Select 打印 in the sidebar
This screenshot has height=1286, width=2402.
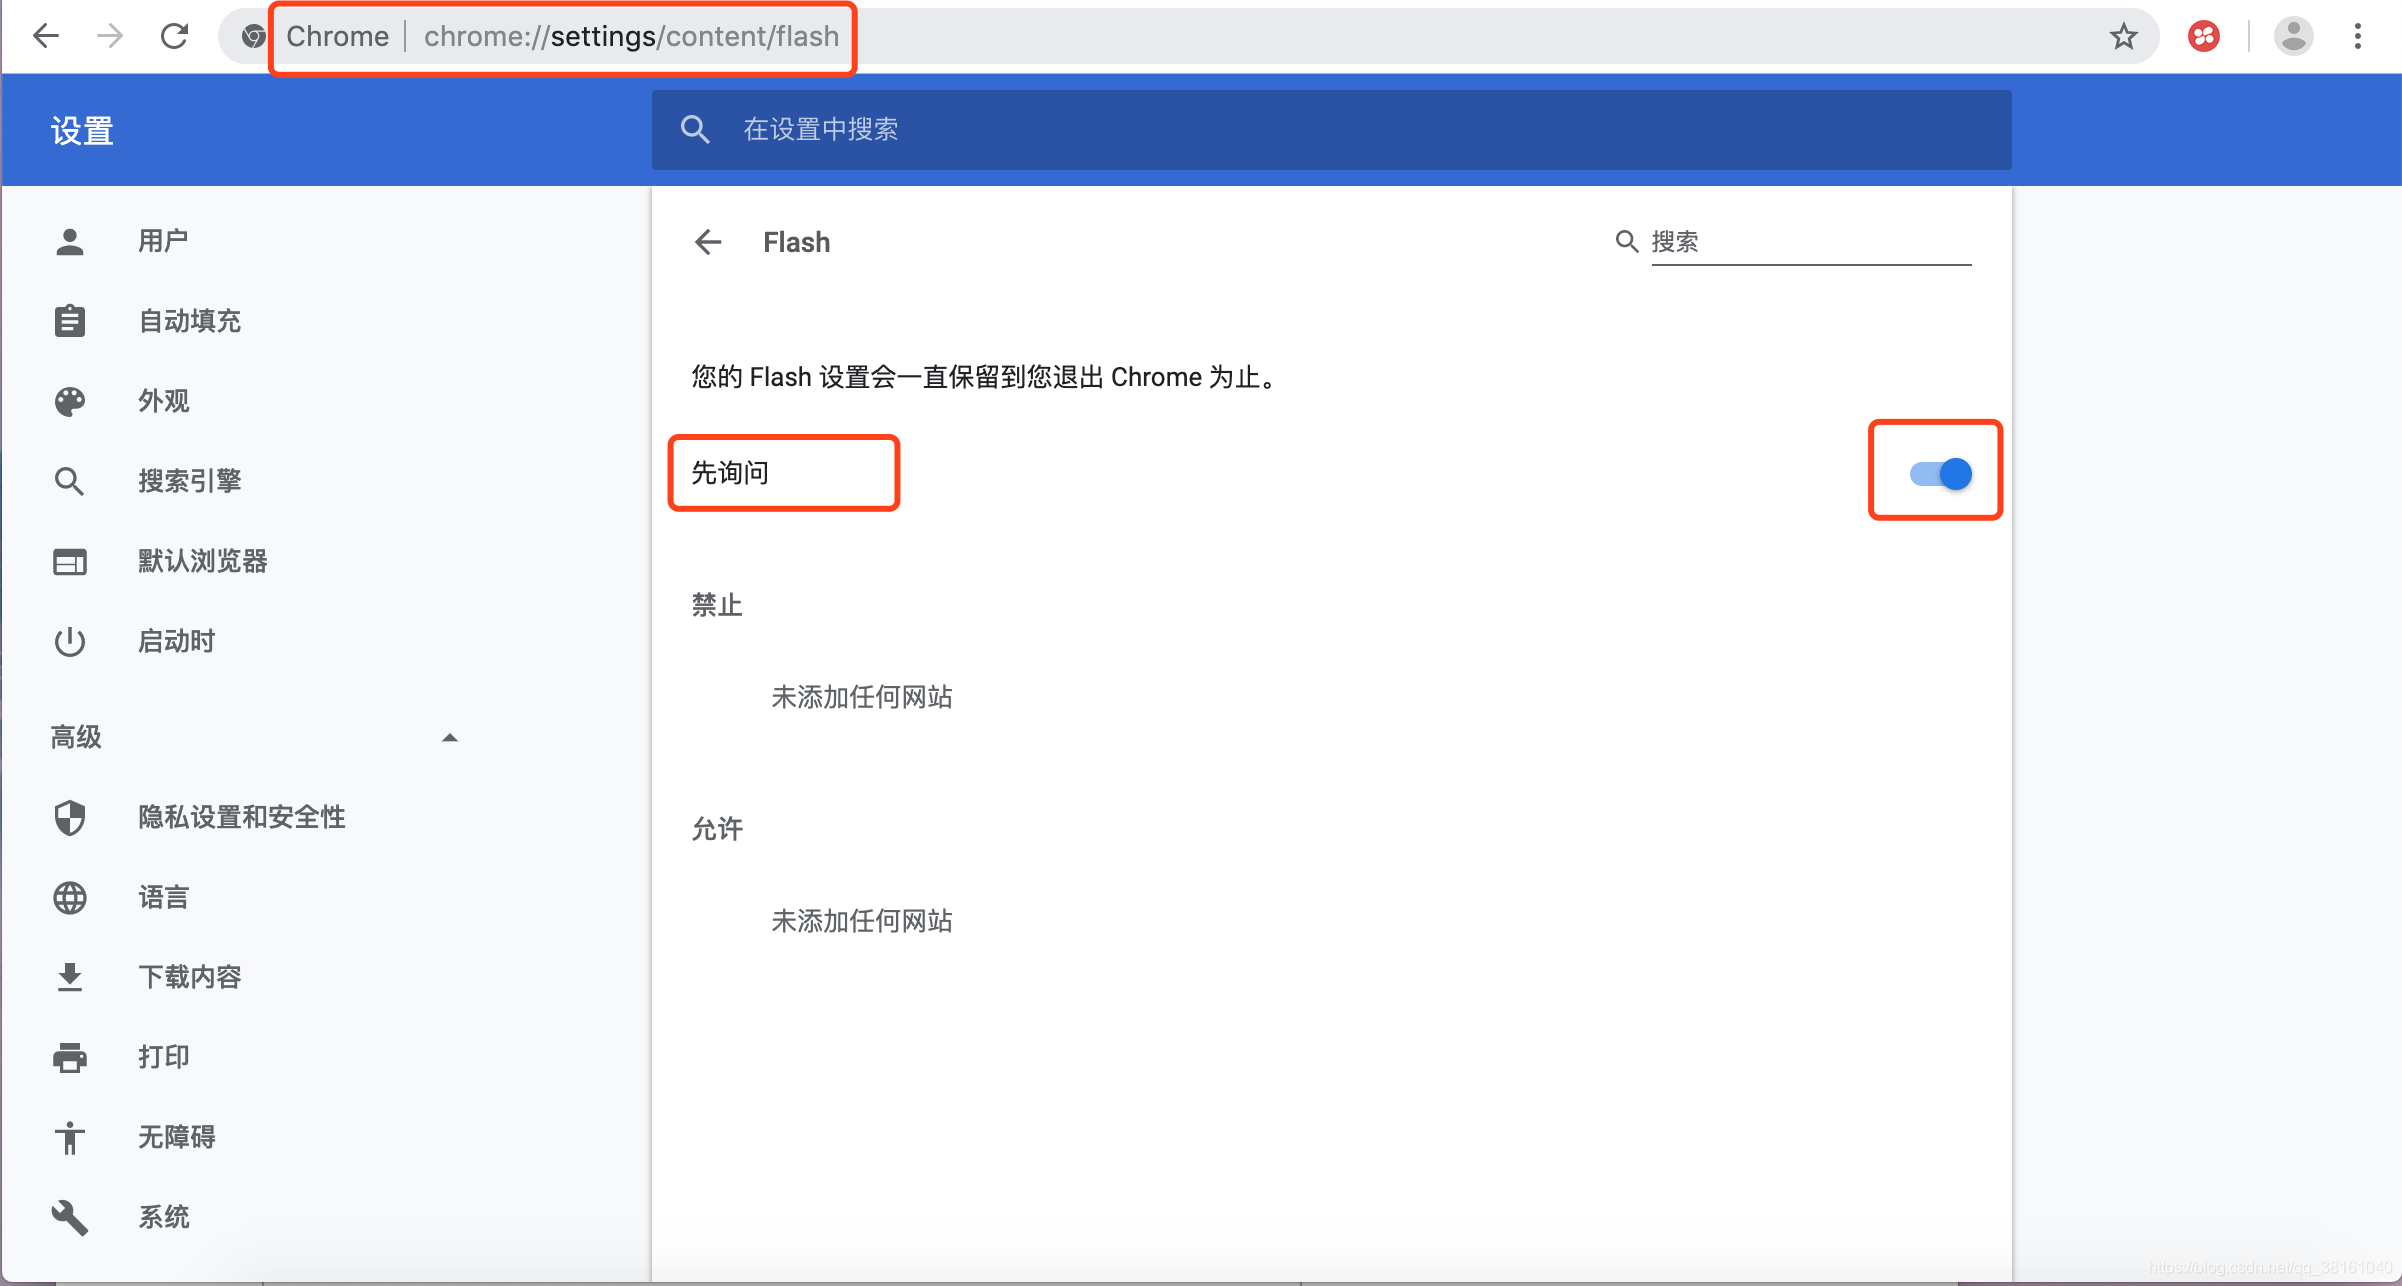163,1057
